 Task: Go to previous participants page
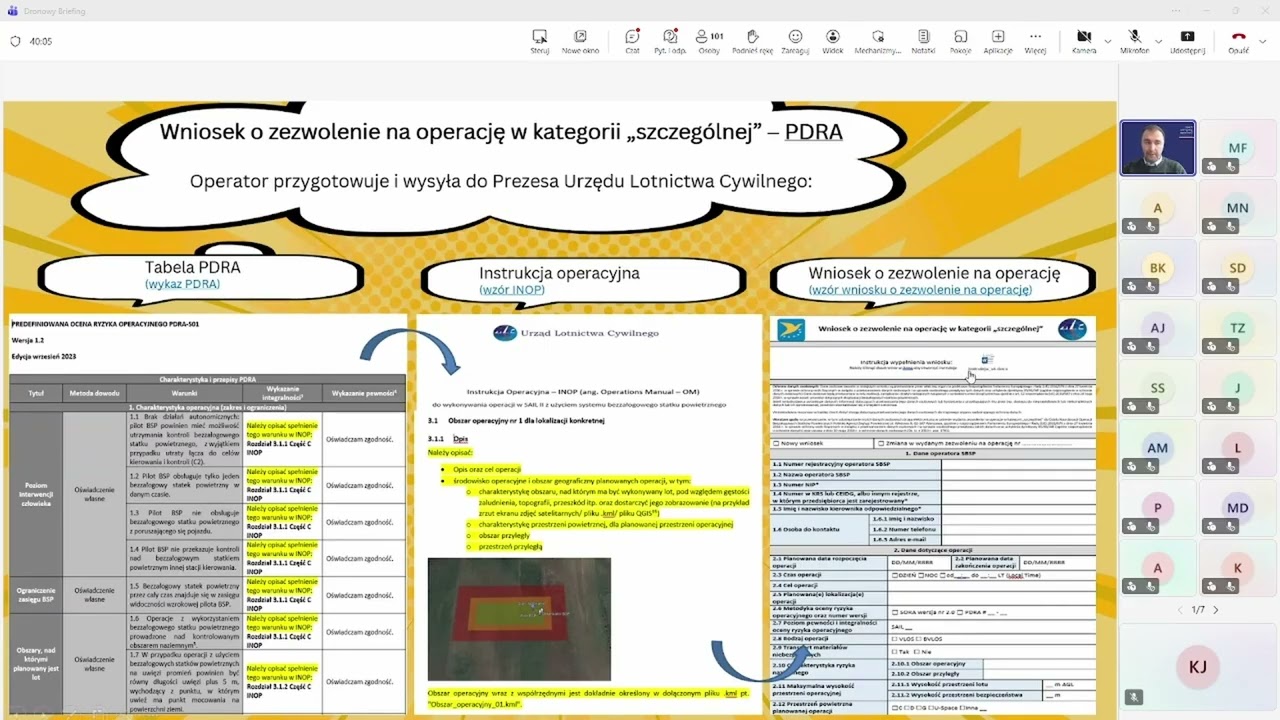pos(1180,610)
